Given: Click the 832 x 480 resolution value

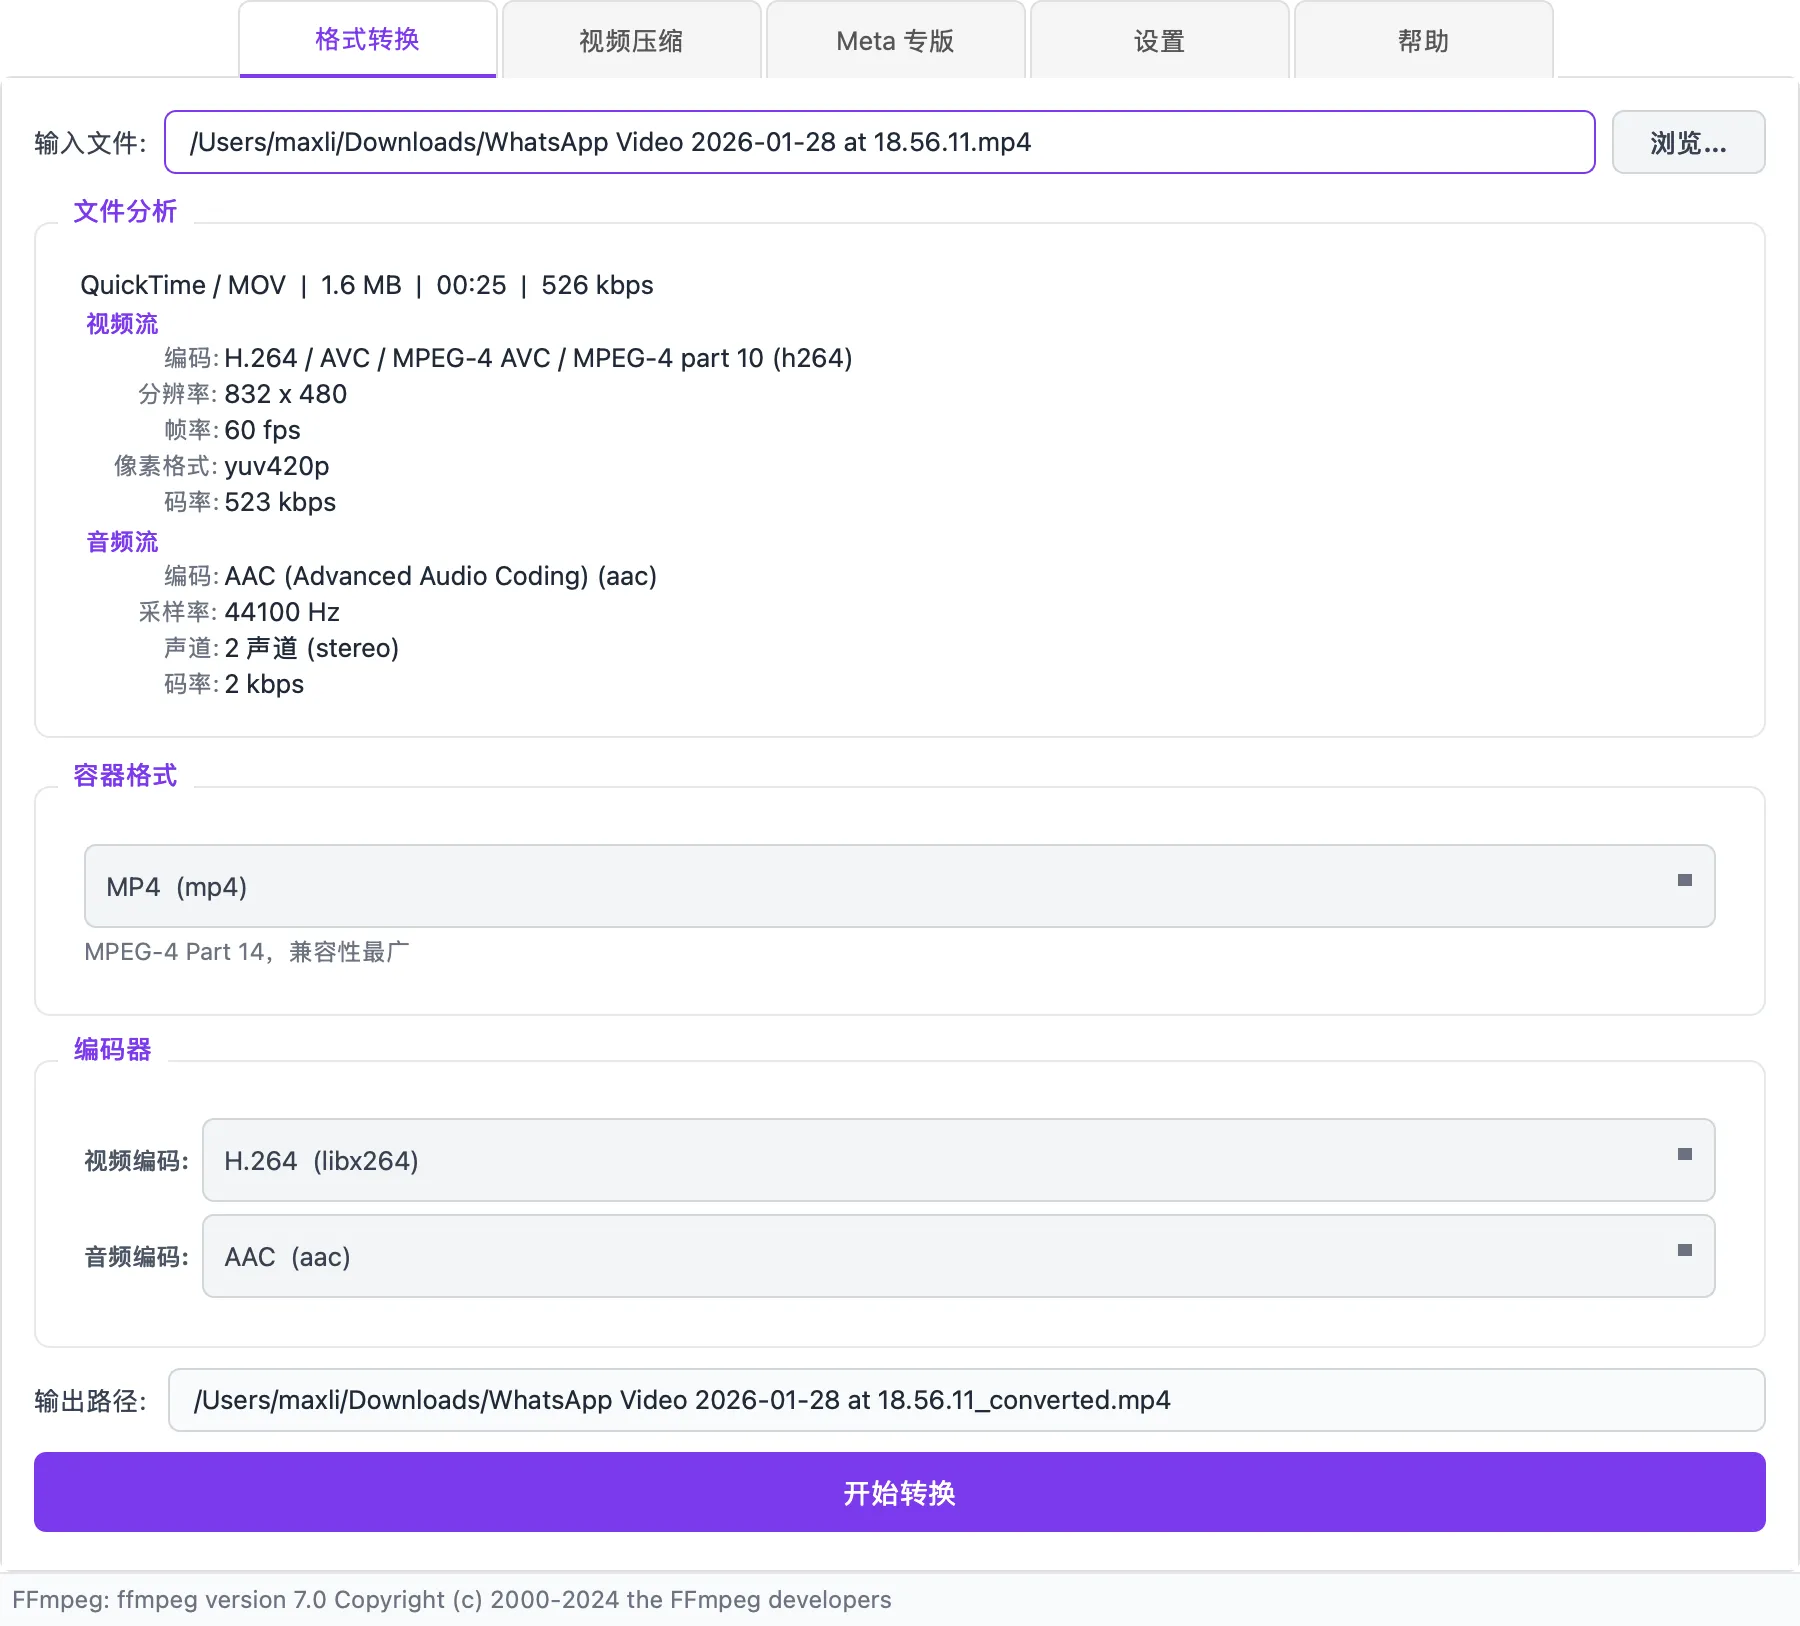Looking at the screenshot, I should point(286,394).
